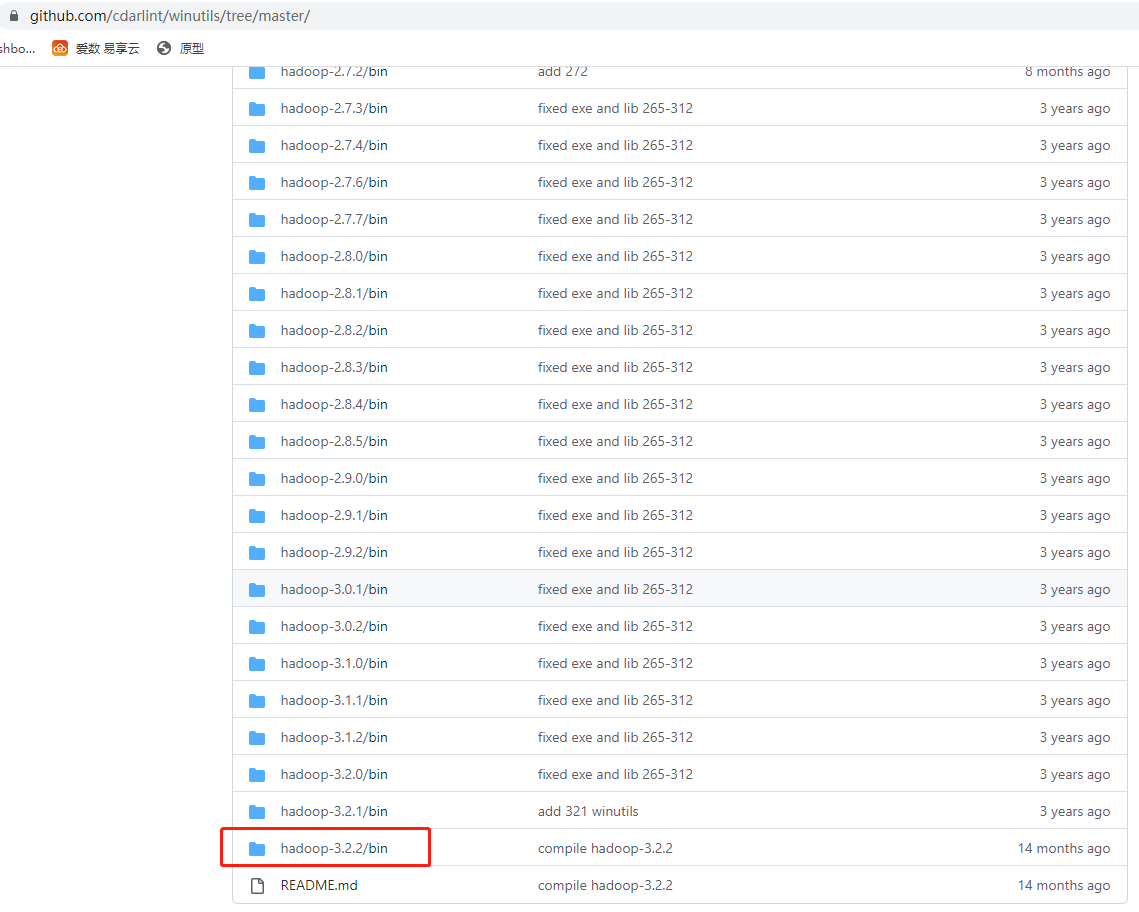Click the file icon next to README.md
Image resolution: width=1139 pixels, height=912 pixels.
coord(257,886)
